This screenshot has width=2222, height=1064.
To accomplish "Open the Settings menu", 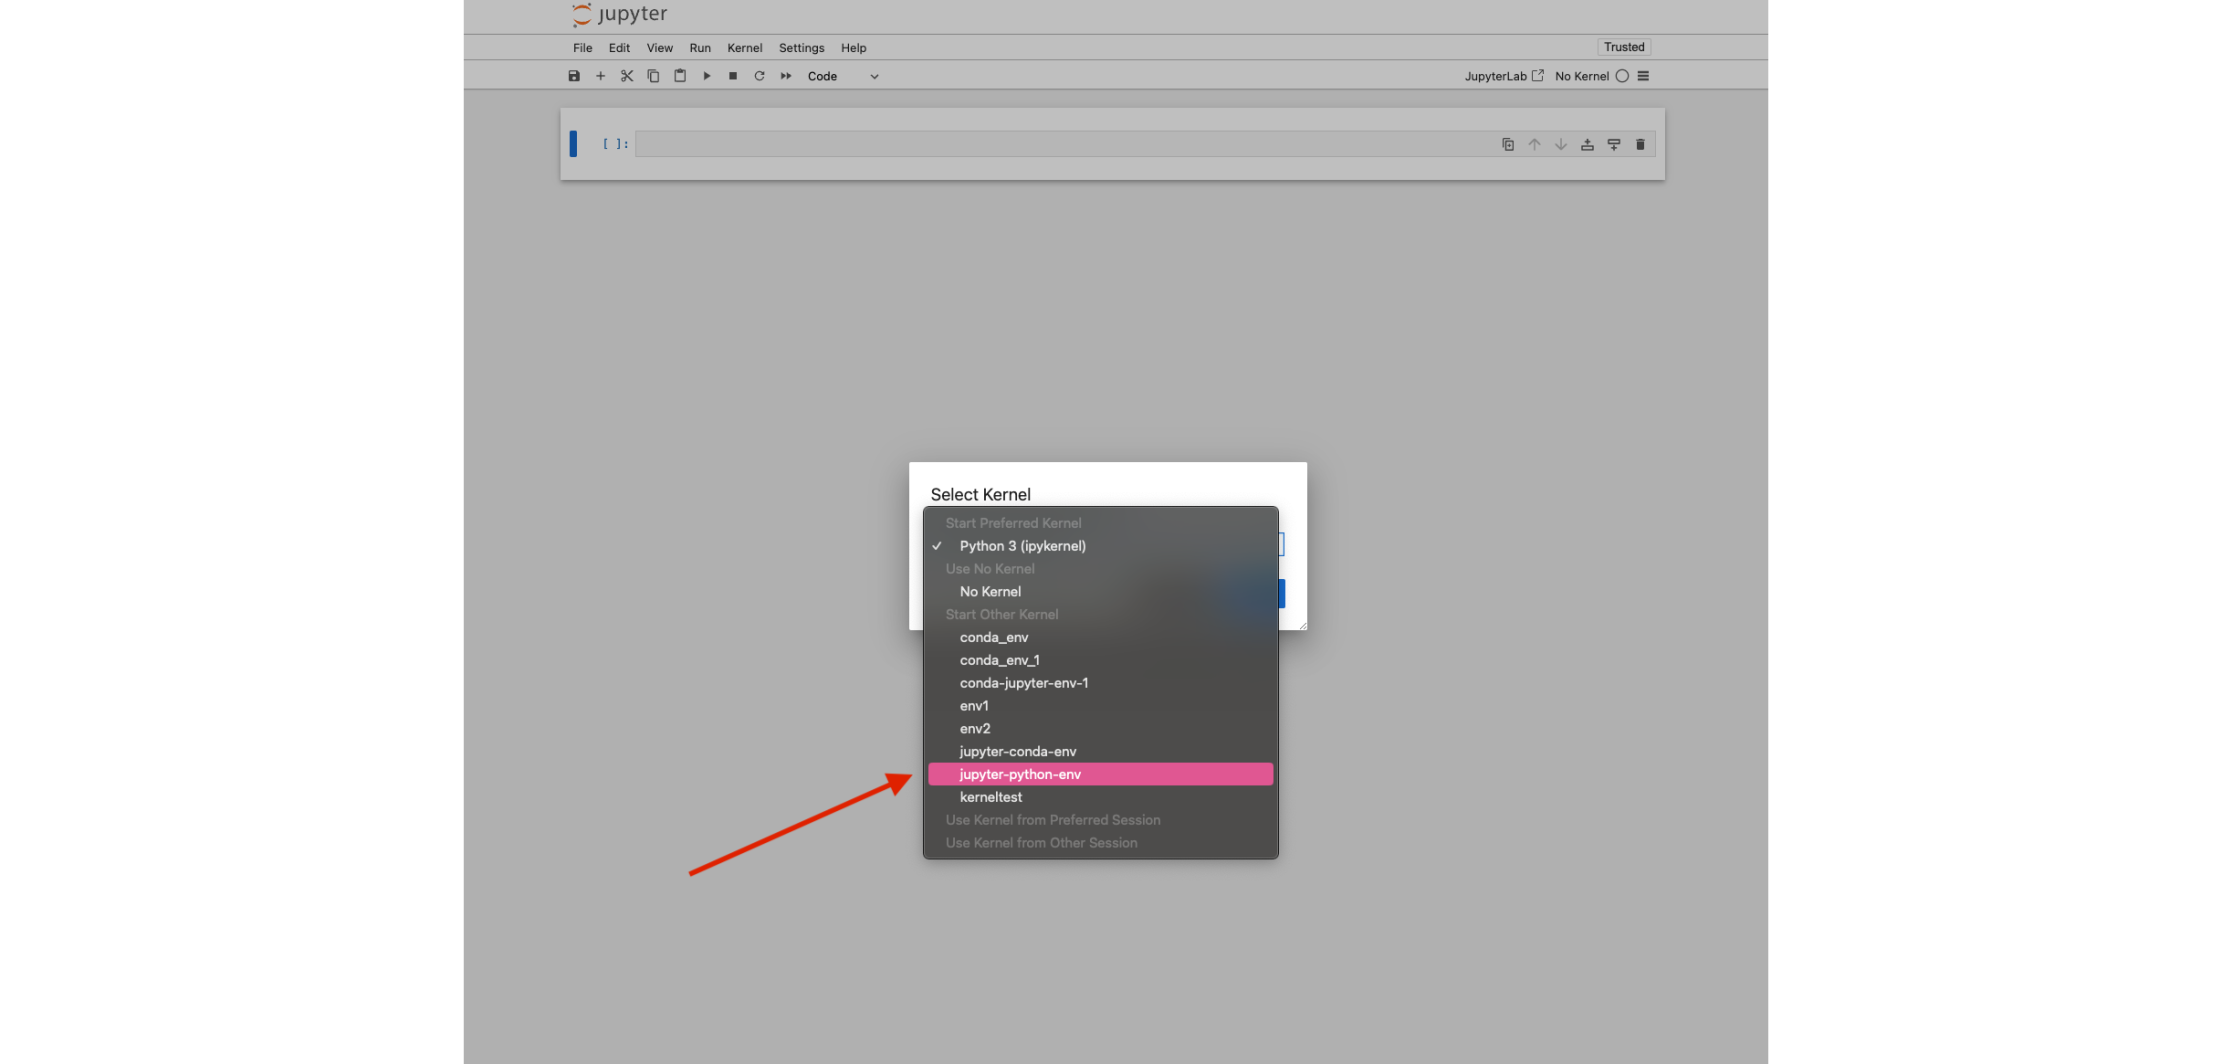I will (801, 48).
